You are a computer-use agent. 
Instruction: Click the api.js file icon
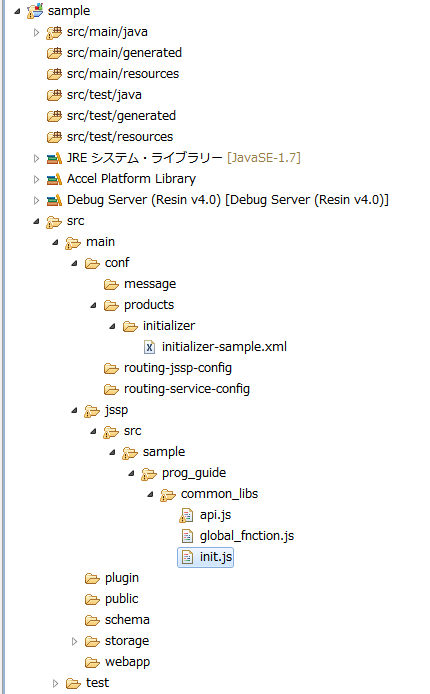pyautogui.click(x=187, y=515)
